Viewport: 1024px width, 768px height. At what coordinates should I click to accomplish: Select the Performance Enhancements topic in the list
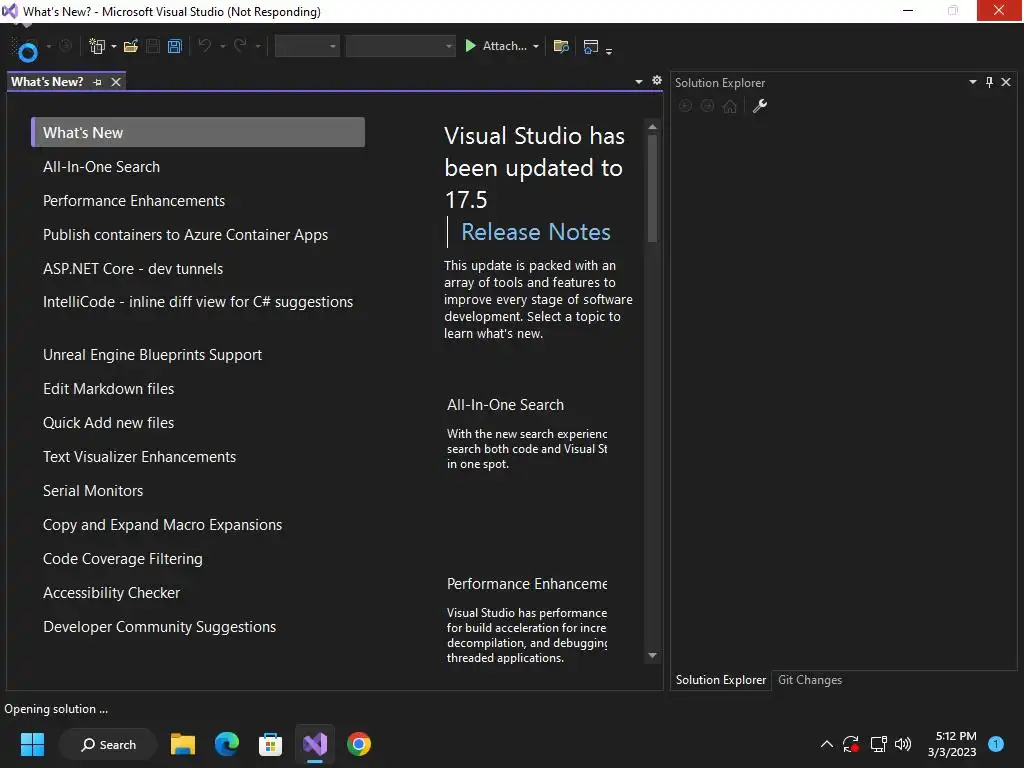point(134,200)
